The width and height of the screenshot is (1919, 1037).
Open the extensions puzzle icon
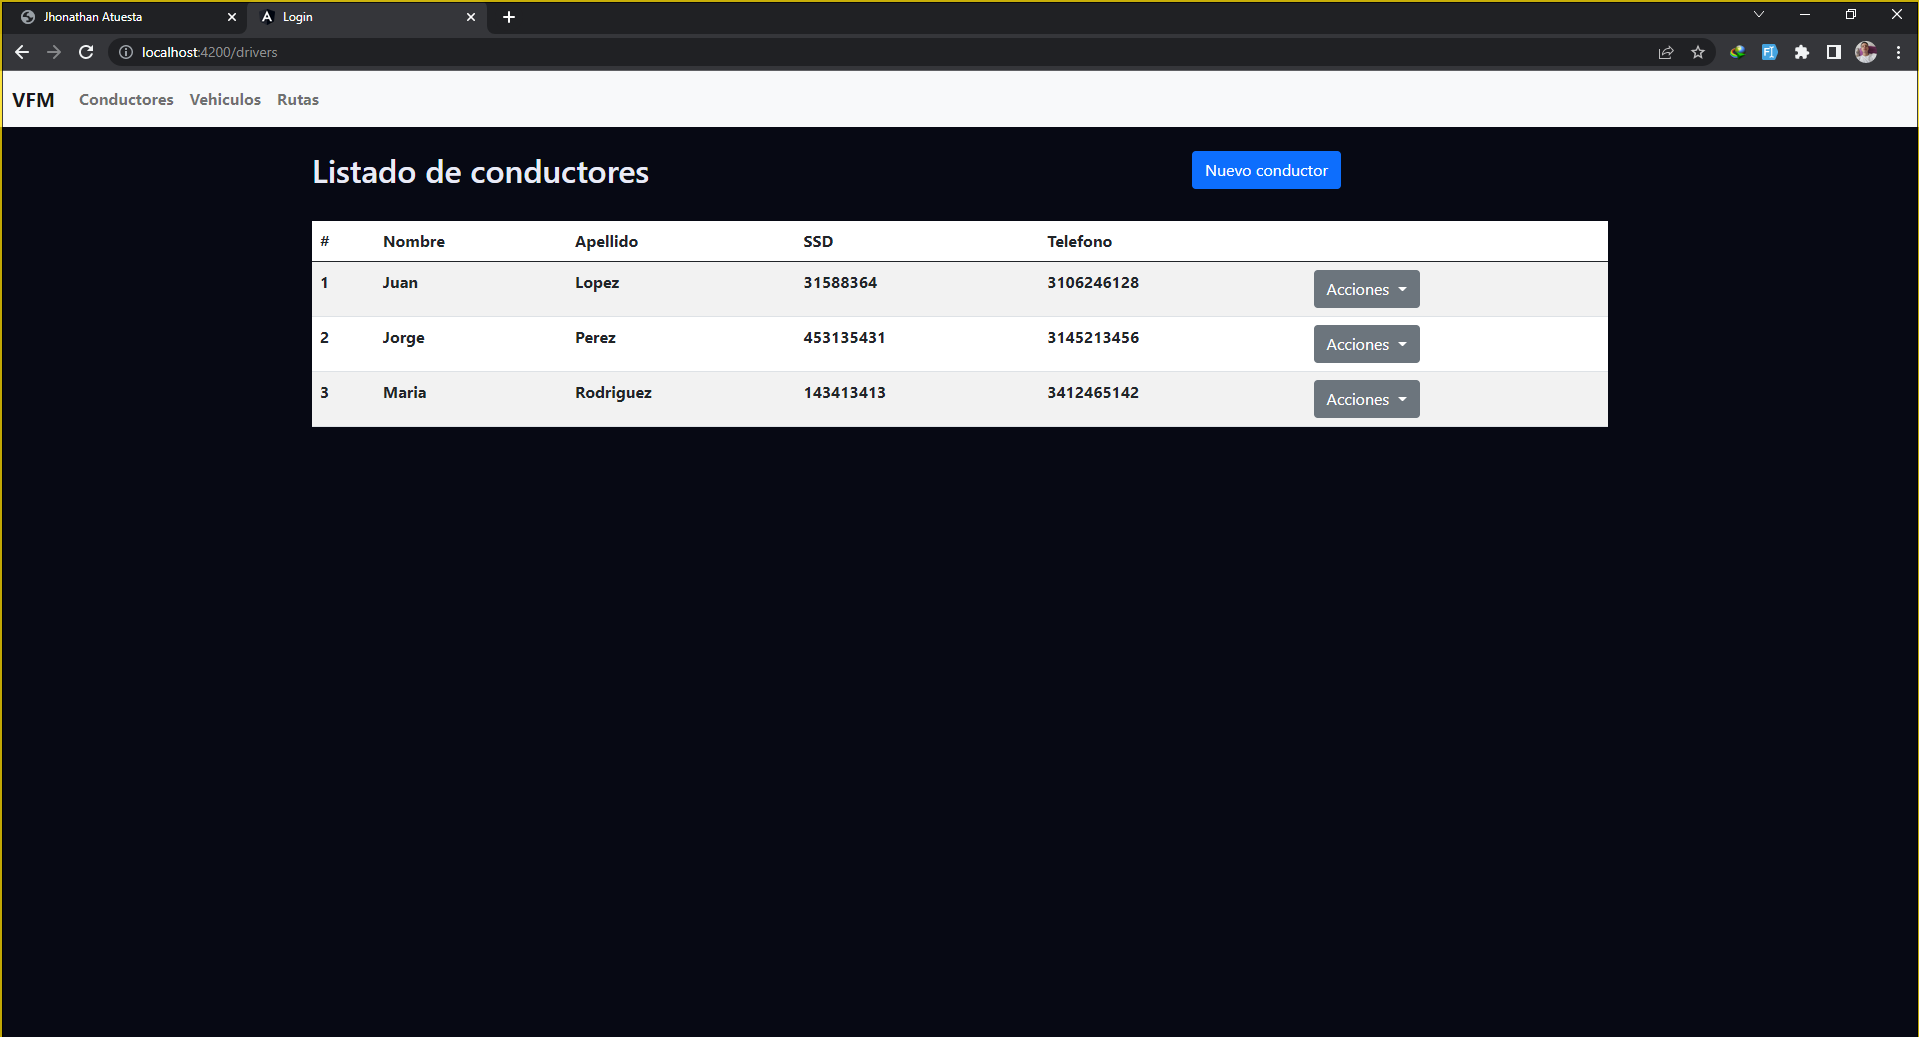click(1802, 52)
